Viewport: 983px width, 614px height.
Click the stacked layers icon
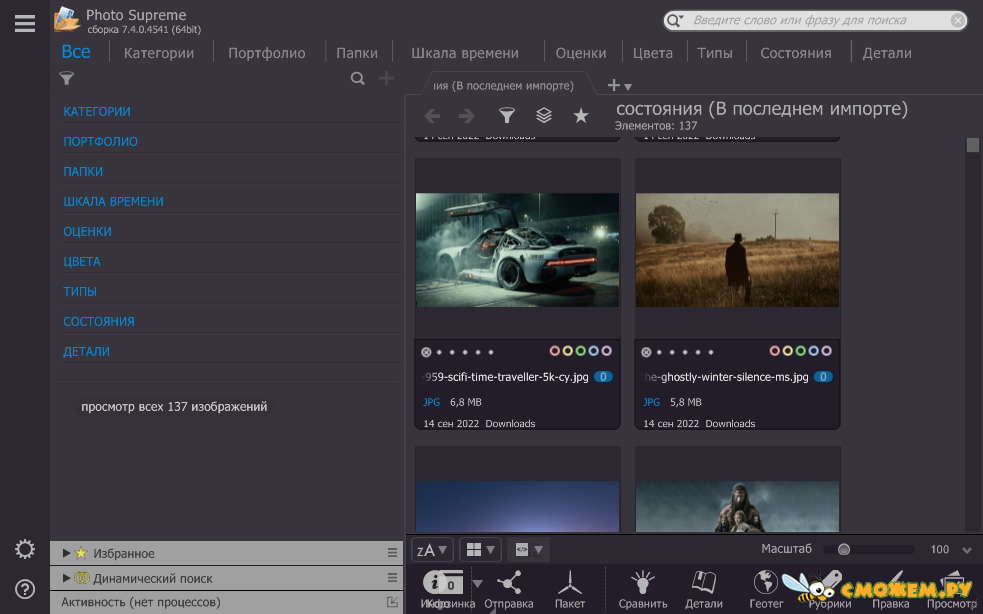click(544, 115)
